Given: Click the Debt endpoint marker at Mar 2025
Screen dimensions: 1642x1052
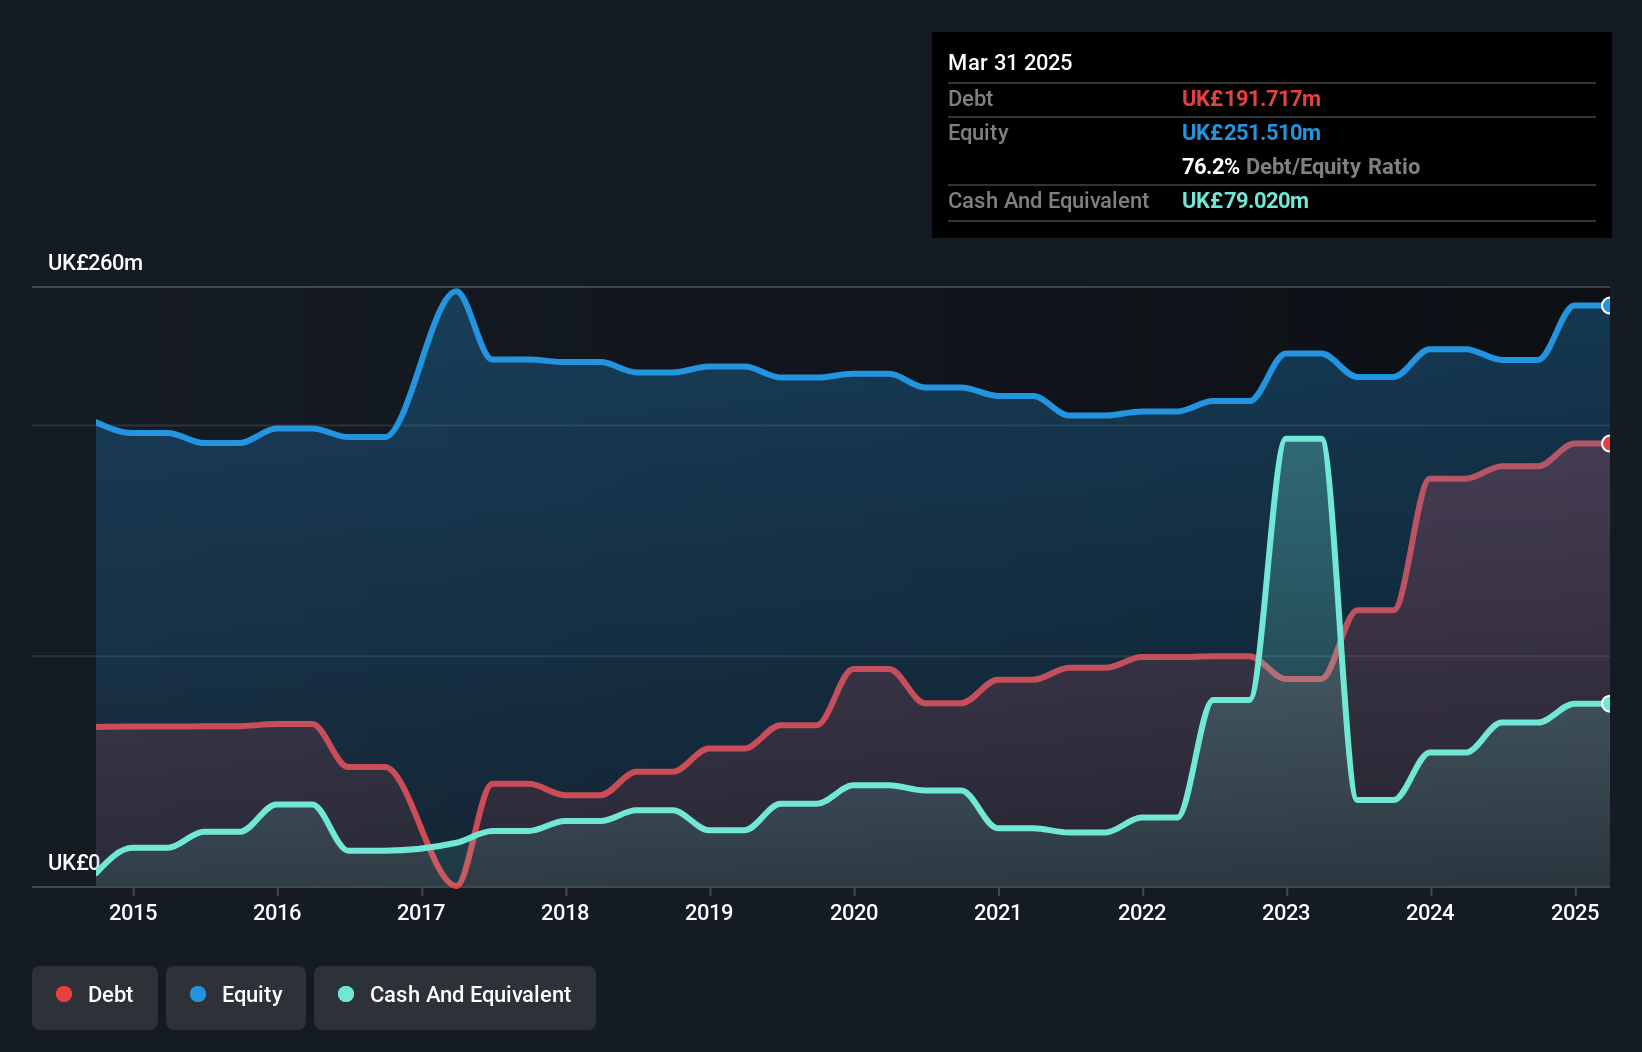Looking at the screenshot, I should (1607, 443).
